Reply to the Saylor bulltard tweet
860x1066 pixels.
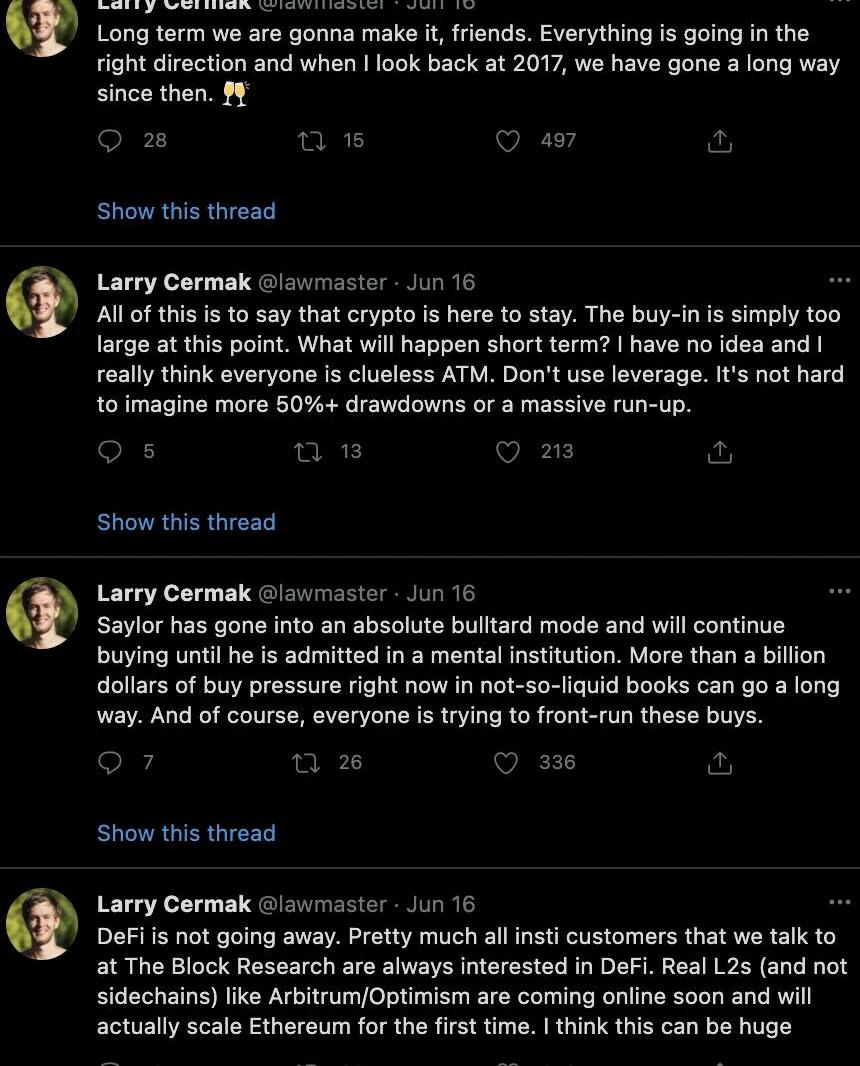110,763
